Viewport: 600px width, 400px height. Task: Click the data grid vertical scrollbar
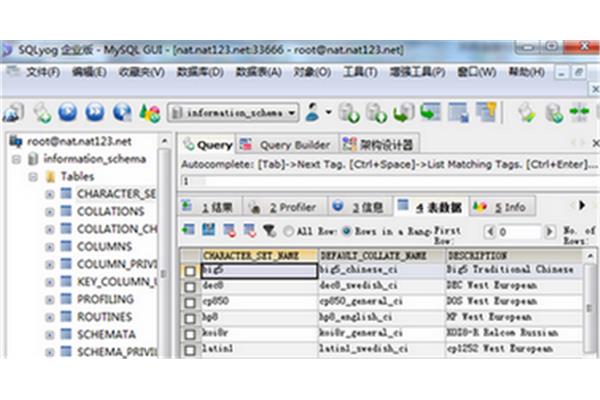pyautogui.click(x=590, y=304)
